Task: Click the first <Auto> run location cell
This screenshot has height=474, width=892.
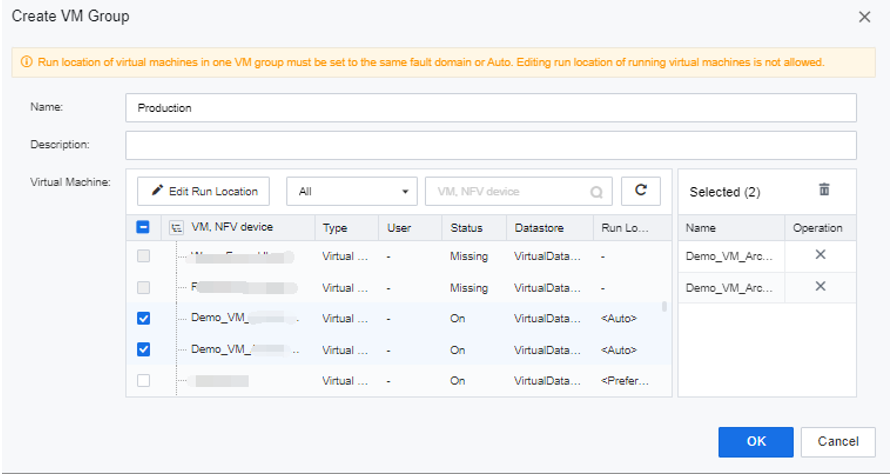Action: (619, 319)
